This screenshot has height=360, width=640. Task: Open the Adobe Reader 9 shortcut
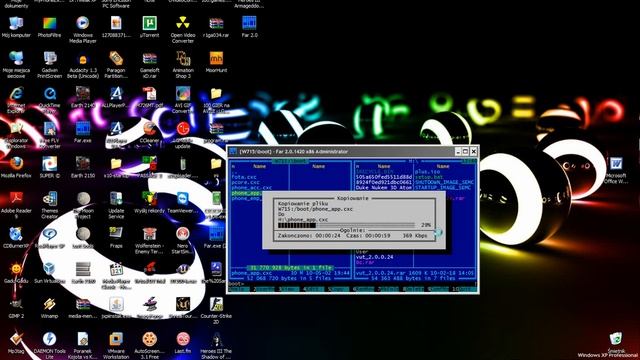point(16,205)
